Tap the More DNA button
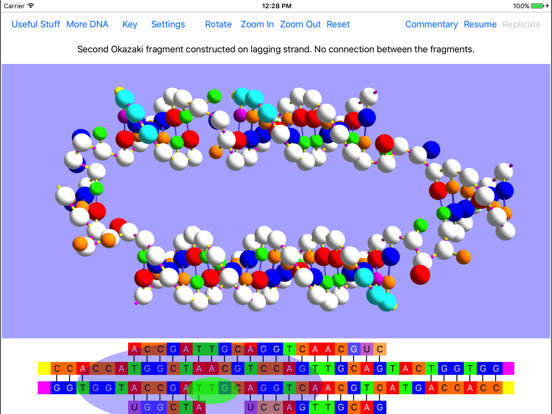The height and width of the screenshot is (414, 552). [87, 24]
